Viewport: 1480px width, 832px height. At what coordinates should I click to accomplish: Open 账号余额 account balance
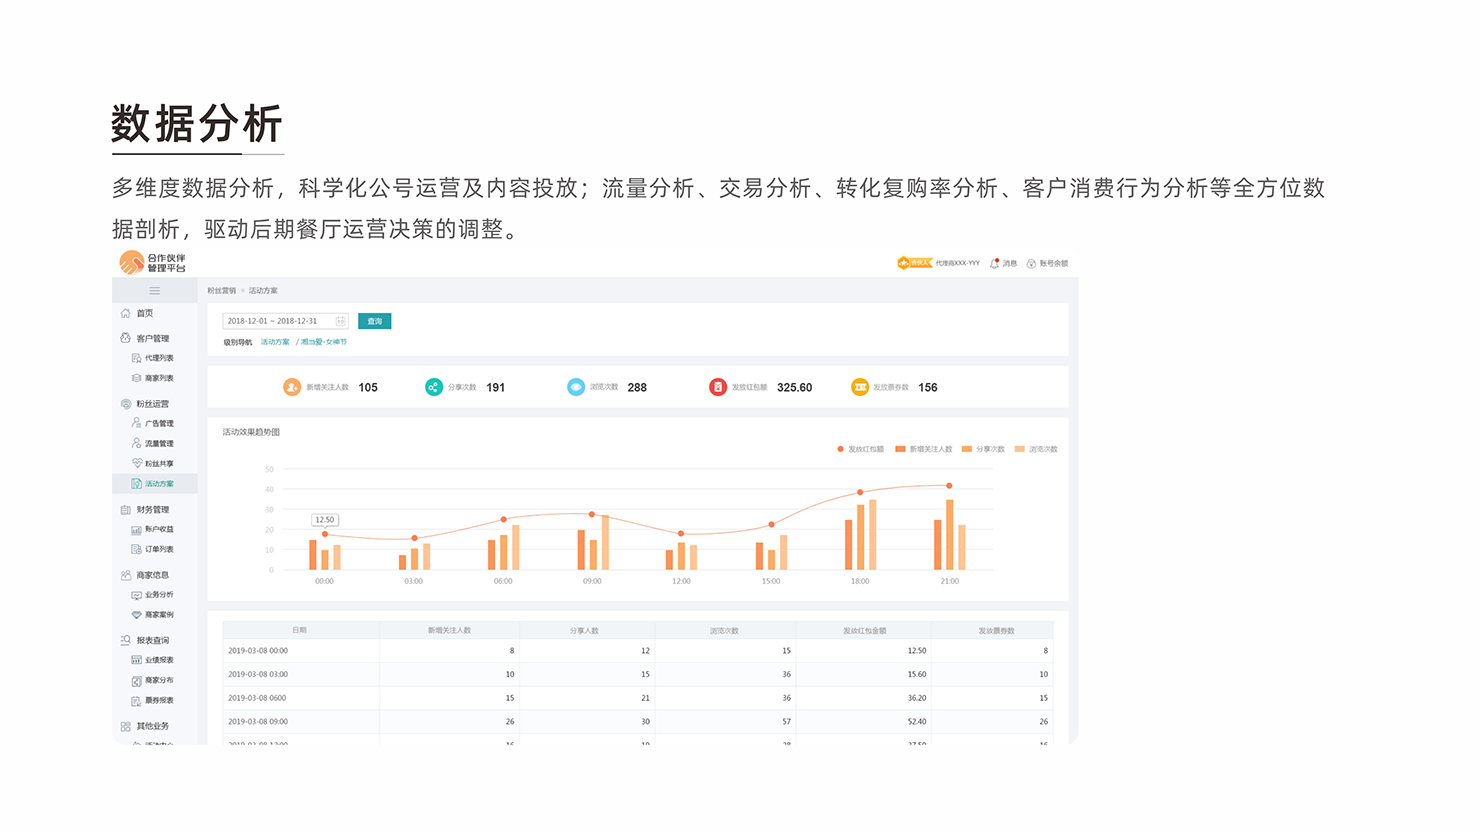pyautogui.click(x=1047, y=263)
